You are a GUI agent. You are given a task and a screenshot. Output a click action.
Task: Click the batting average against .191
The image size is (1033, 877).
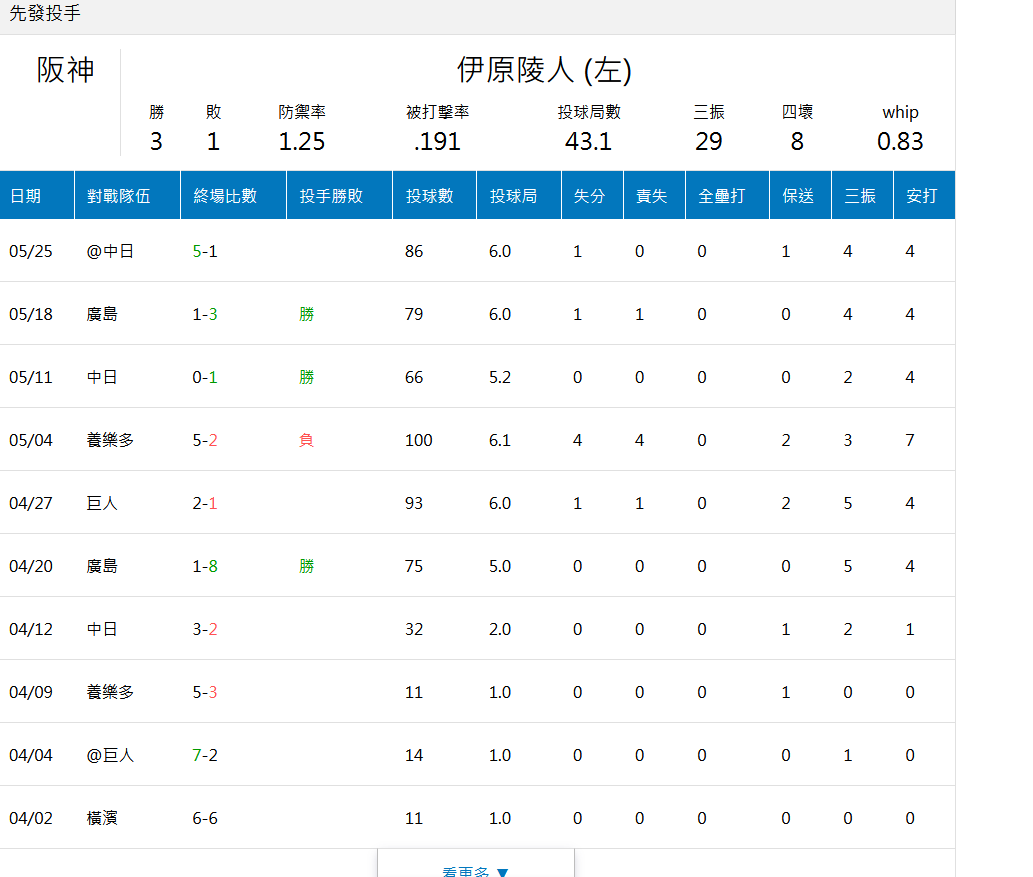point(437,141)
